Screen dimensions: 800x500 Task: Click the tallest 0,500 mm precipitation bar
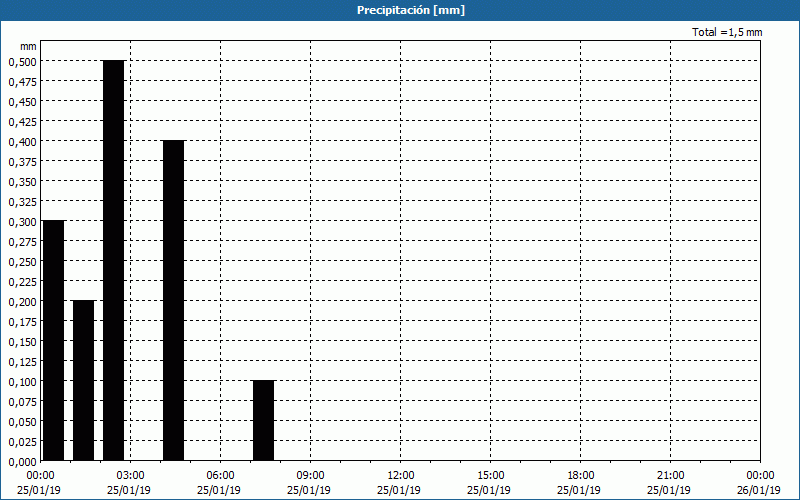(x=114, y=261)
